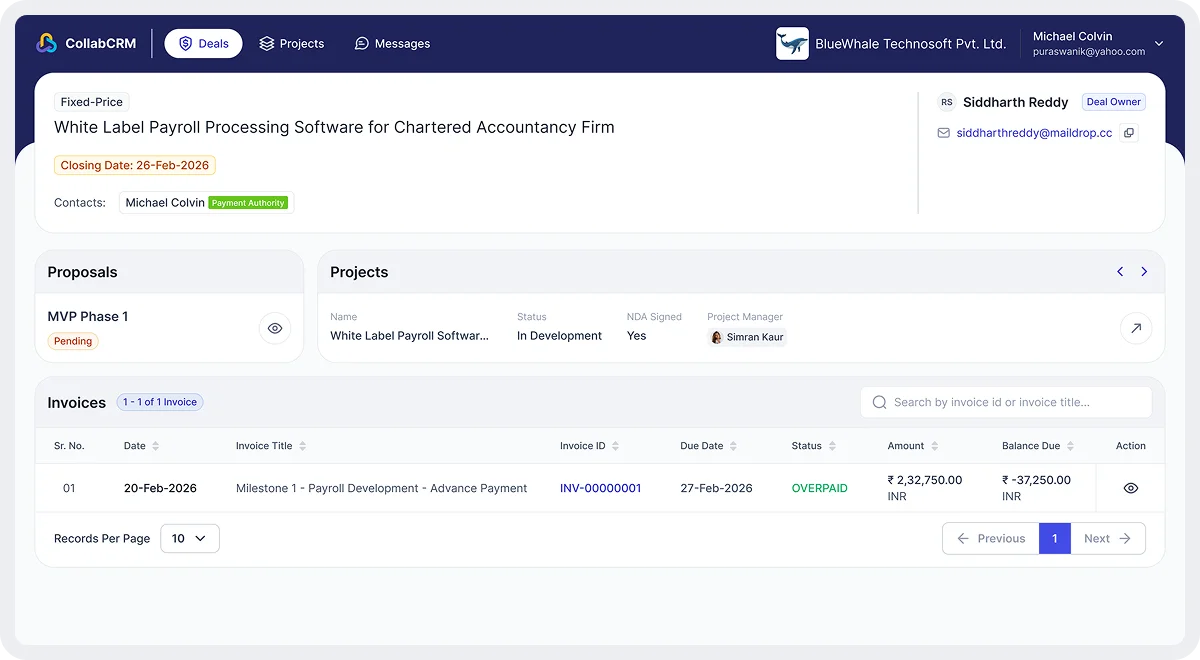
Task: Click Simran Kaur's avatar picture
Action: (716, 337)
